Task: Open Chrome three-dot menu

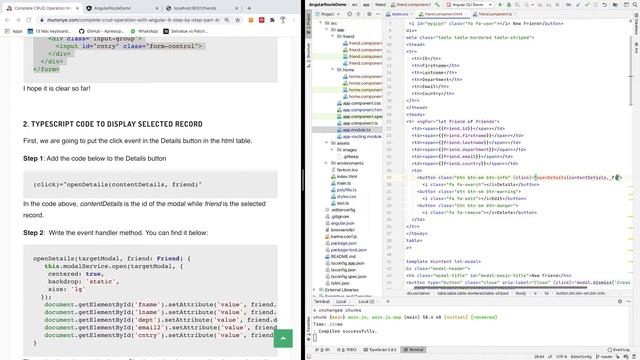Action: point(293,20)
